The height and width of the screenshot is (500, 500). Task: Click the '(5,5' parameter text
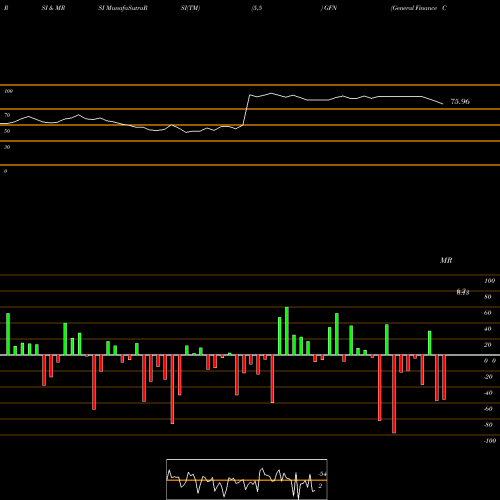(256, 8)
